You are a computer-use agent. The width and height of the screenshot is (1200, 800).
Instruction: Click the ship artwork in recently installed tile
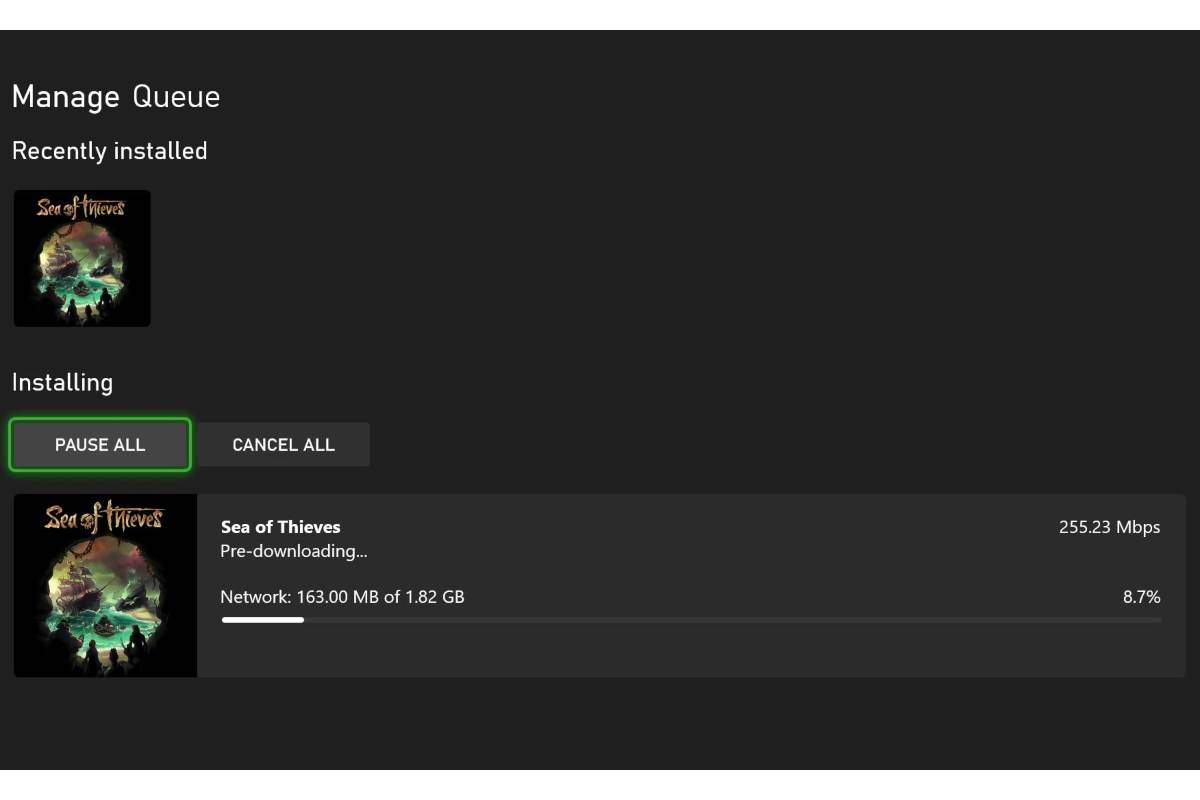(x=70, y=258)
